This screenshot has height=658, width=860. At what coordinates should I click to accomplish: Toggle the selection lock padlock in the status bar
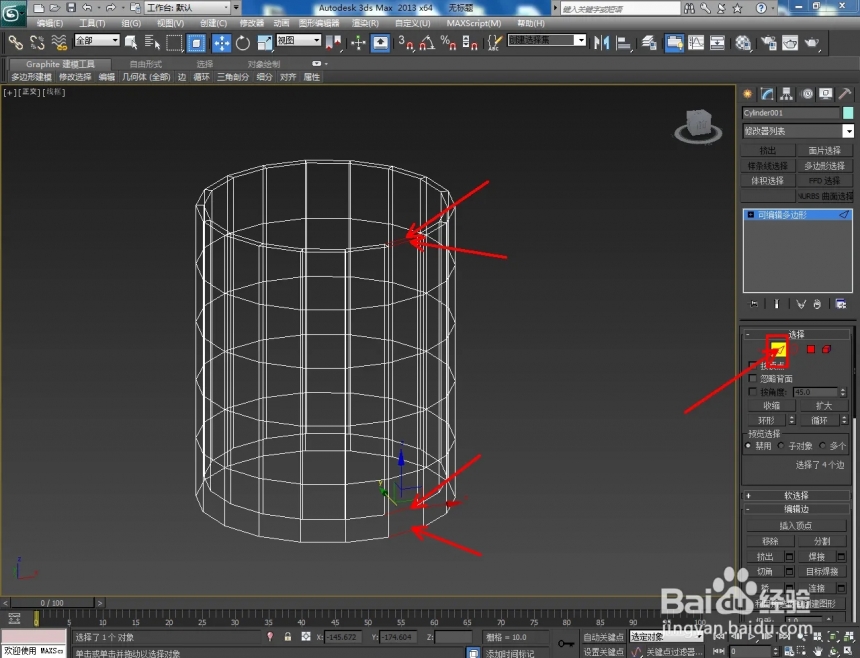click(287, 637)
